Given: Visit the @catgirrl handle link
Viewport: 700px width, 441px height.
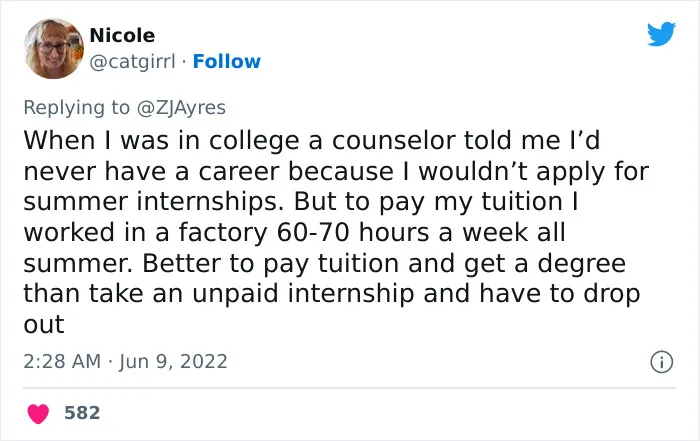Looking at the screenshot, I should tap(132, 62).
